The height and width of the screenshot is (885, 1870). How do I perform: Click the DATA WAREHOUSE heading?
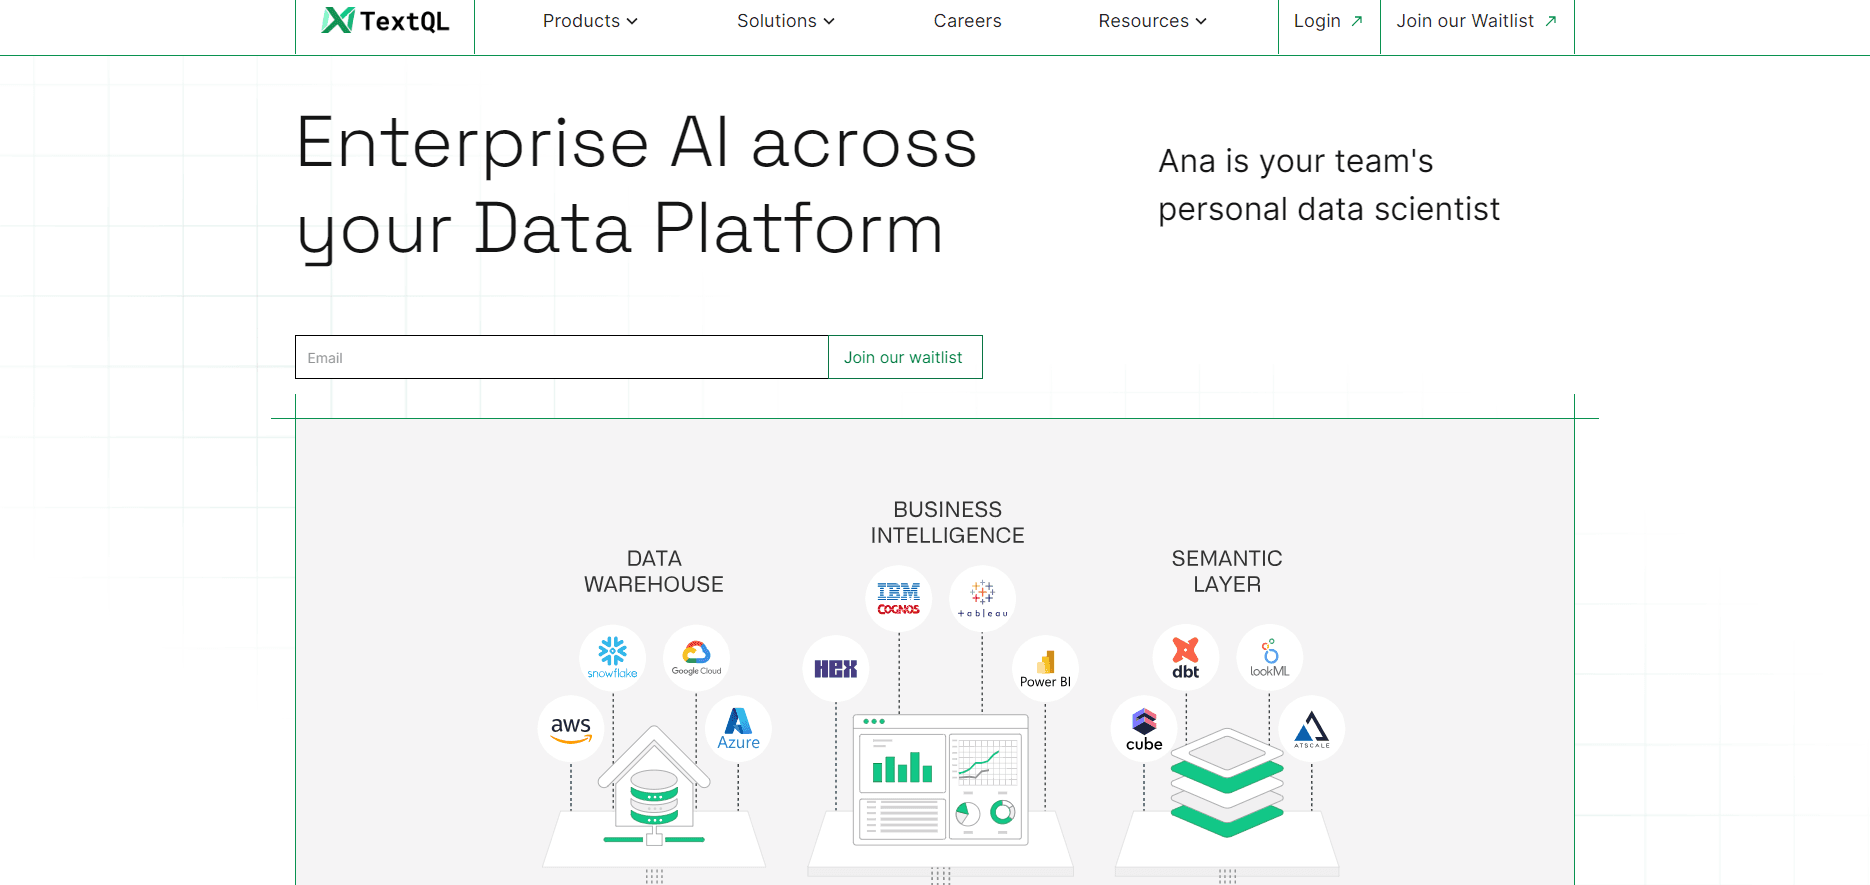pos(654,571)
